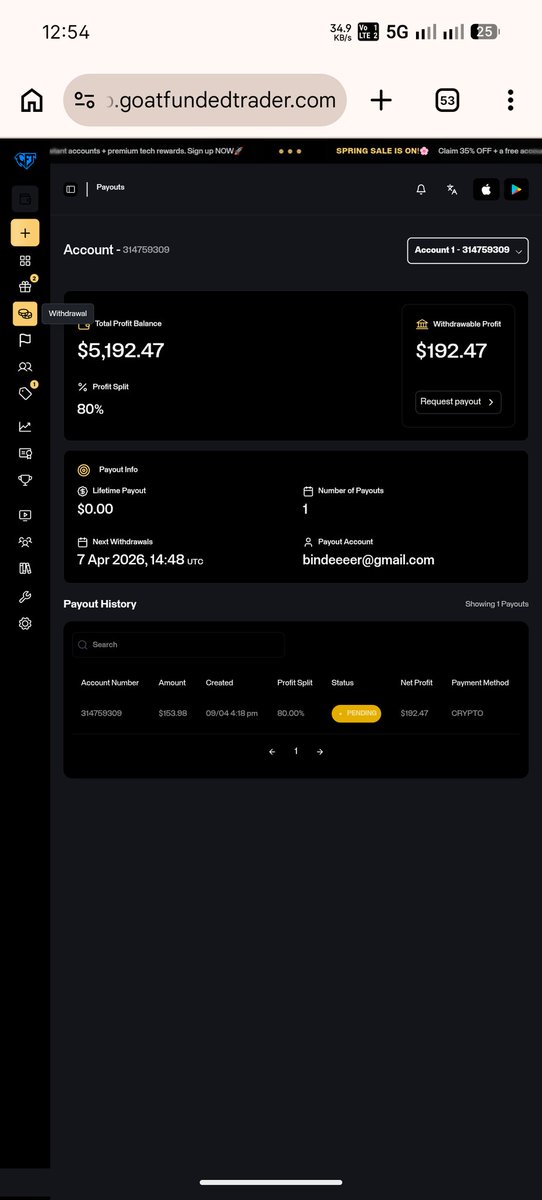Viewport: 542px width, 1200px height.
Task: Click the 80.00% profit split cell
Action: tap(291, 713)
